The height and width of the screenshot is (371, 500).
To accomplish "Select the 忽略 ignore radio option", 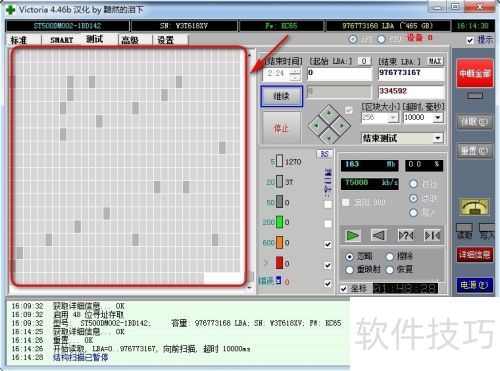I will coord(349,257).
